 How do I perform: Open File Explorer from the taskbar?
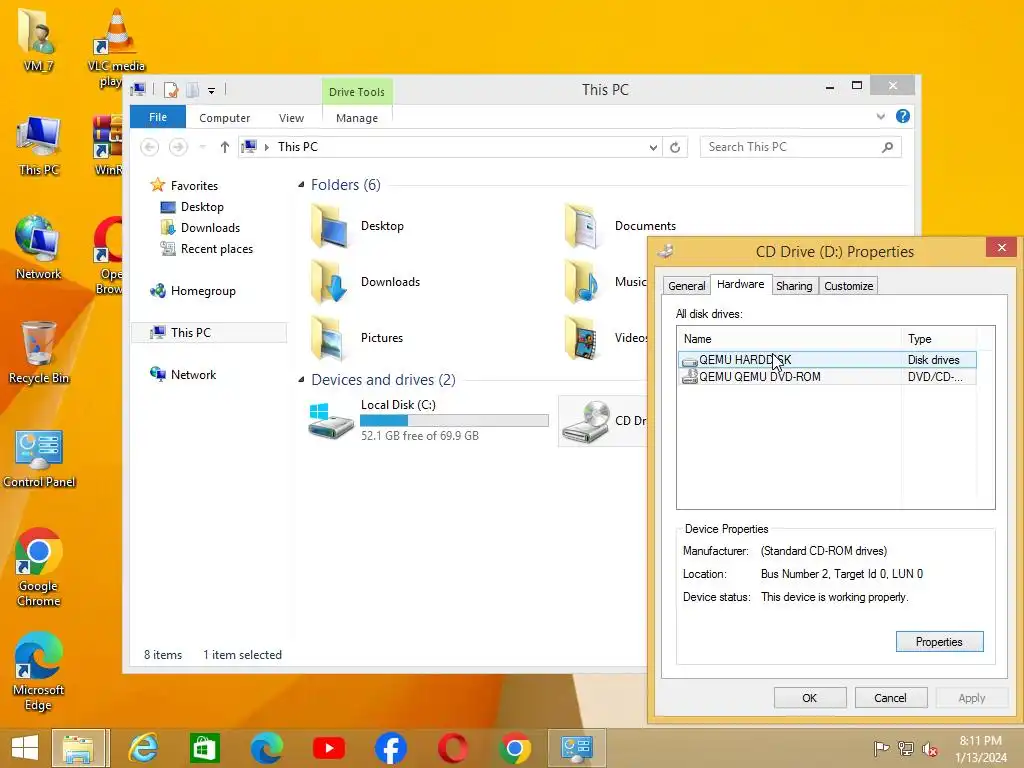click(78, 748)
